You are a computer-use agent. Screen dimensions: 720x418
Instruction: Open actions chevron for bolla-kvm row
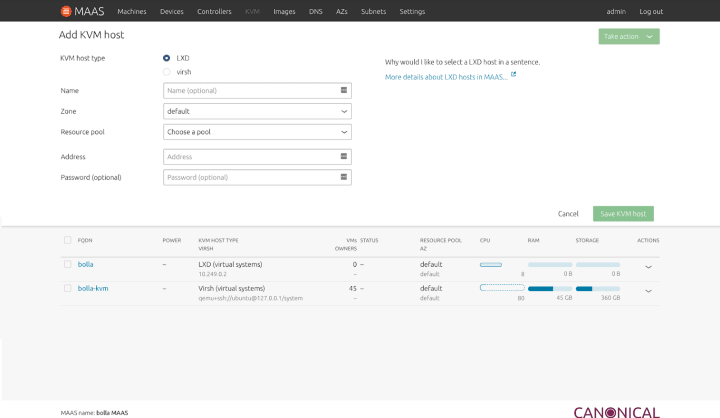[648, 291]
